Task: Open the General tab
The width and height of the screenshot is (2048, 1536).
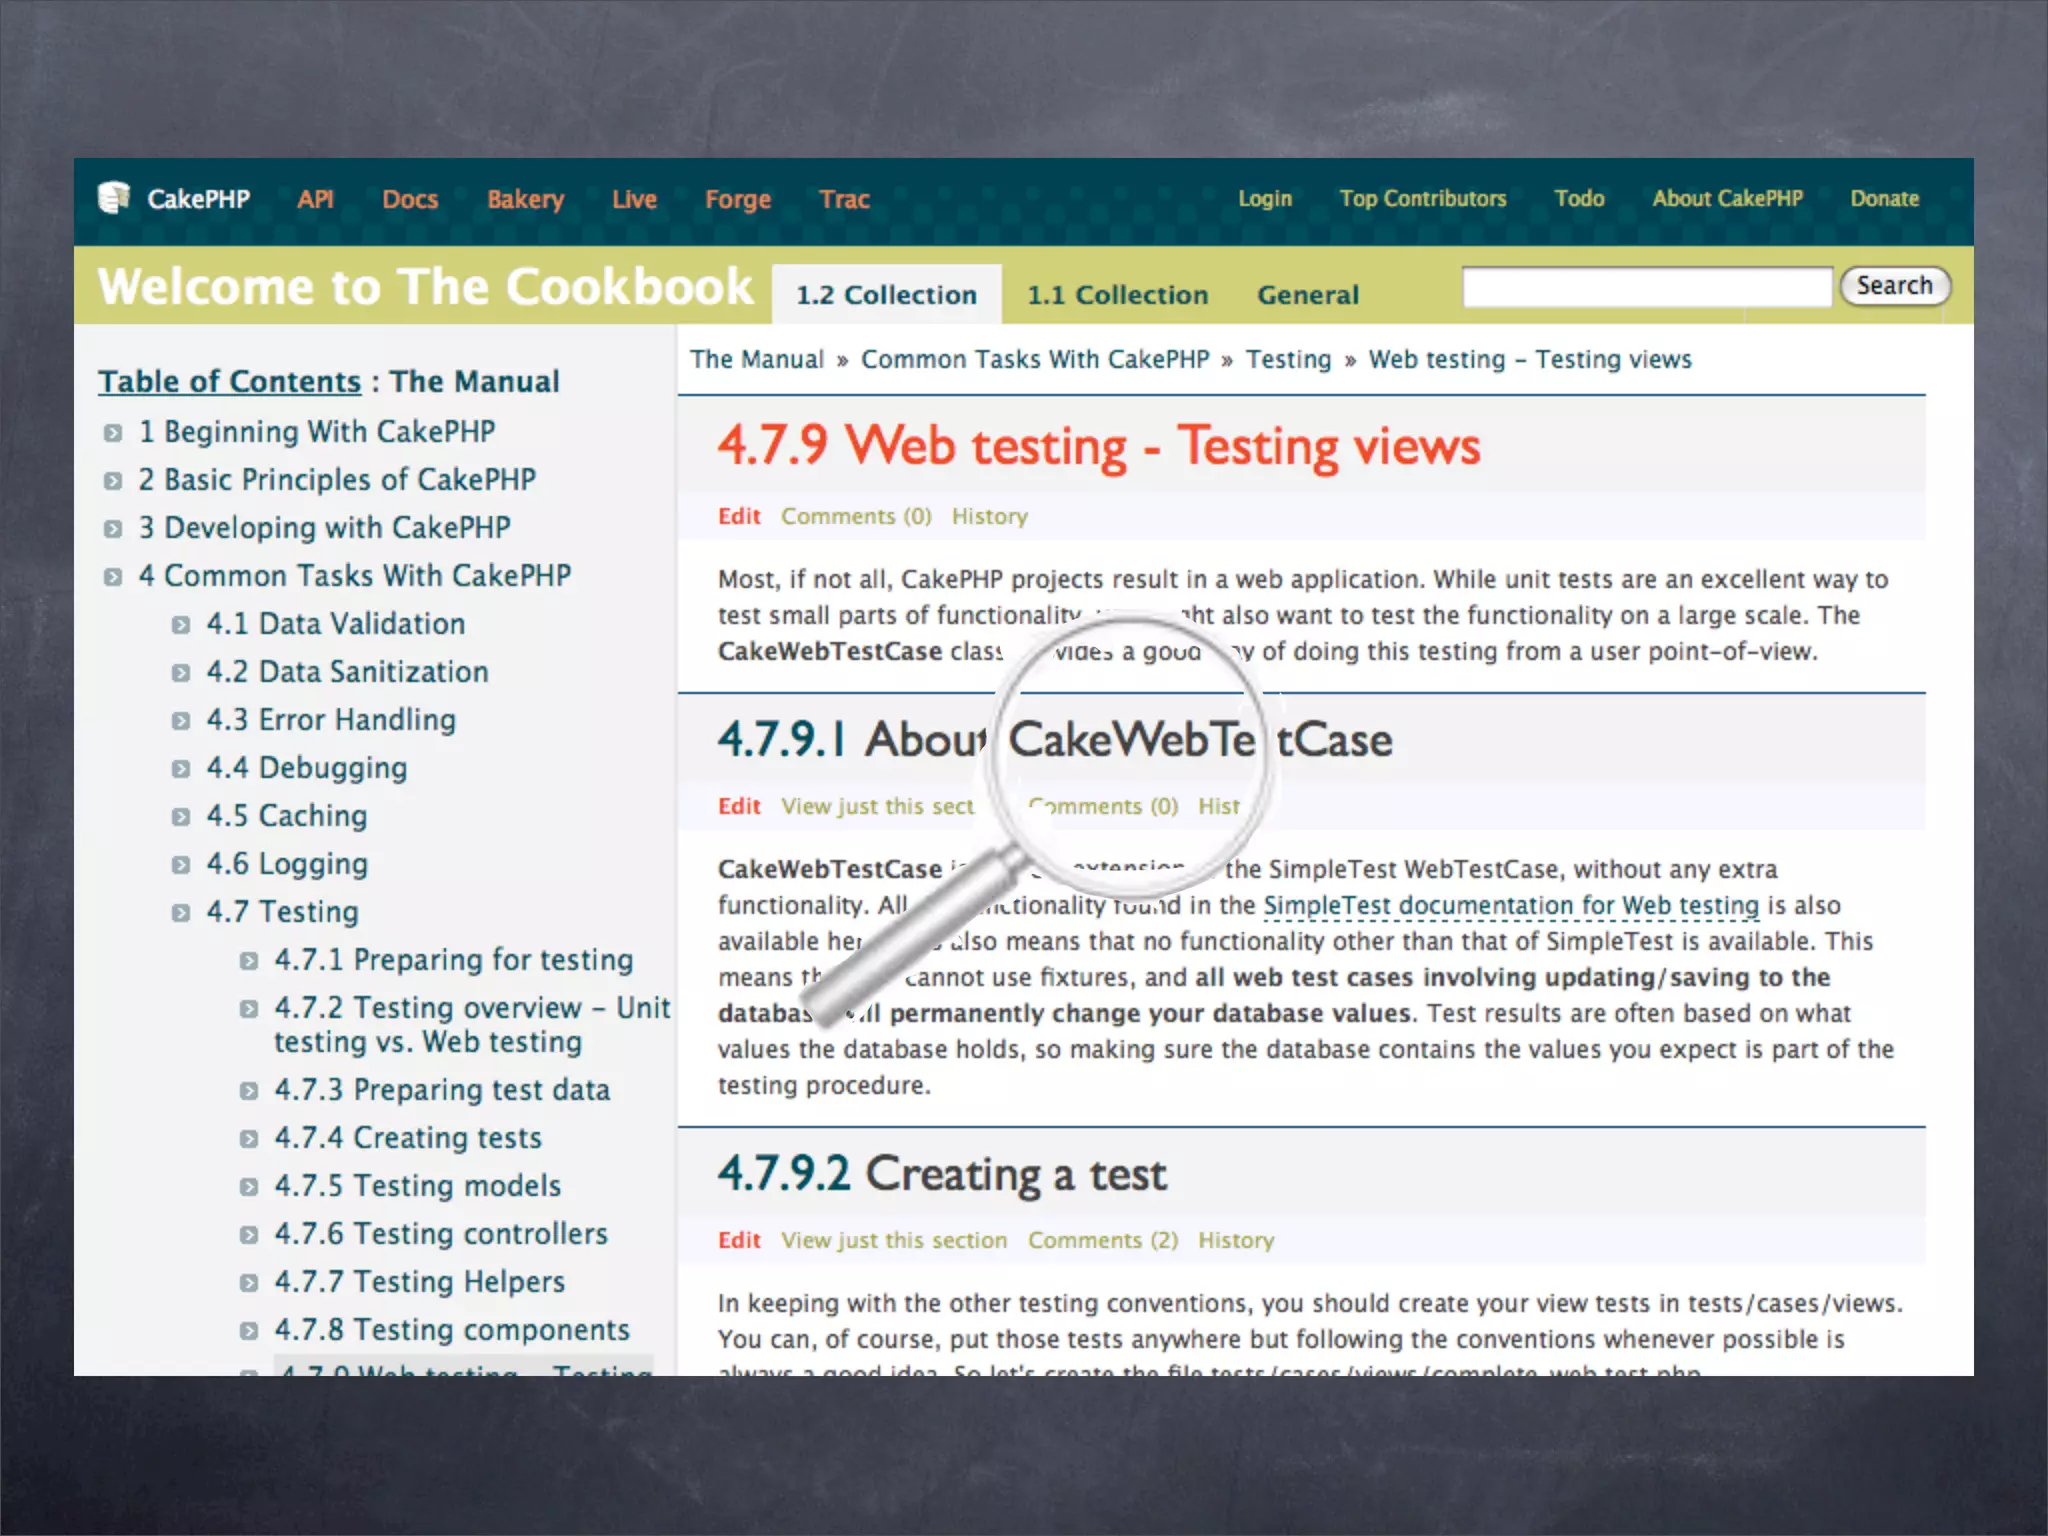Action: tap(1307, 295)
